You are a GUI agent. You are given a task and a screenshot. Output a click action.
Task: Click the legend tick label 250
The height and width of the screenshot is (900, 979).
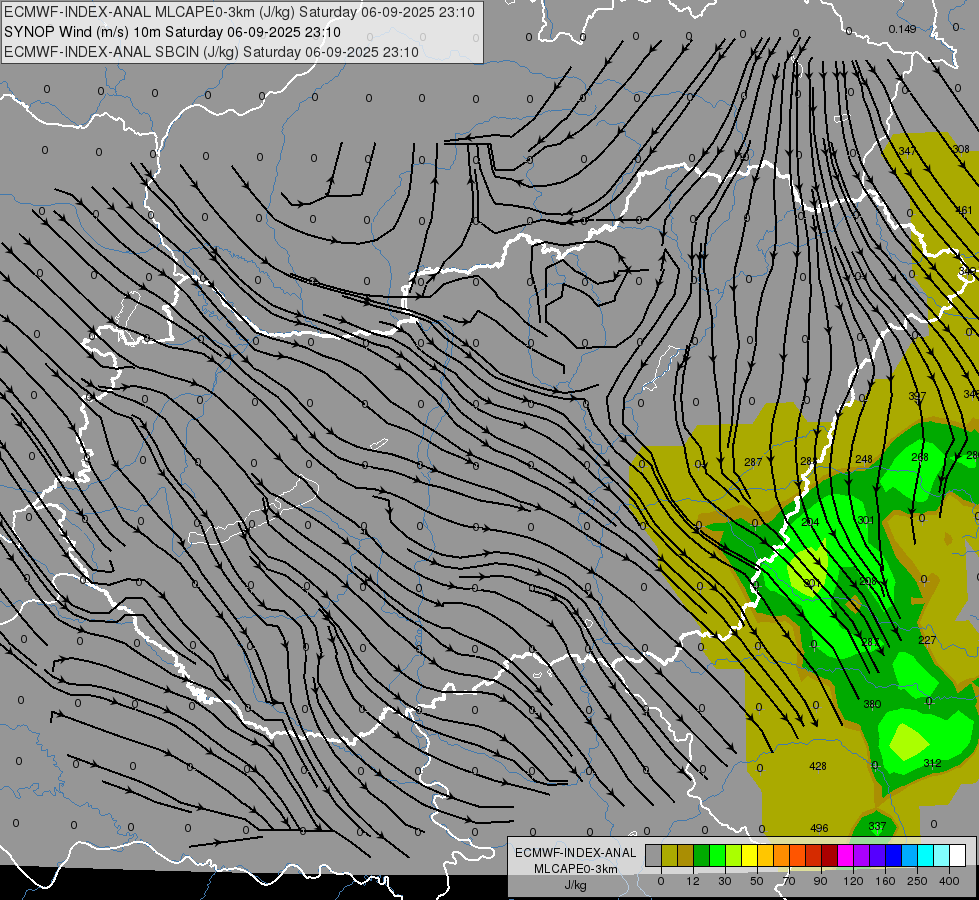(917, 882)
